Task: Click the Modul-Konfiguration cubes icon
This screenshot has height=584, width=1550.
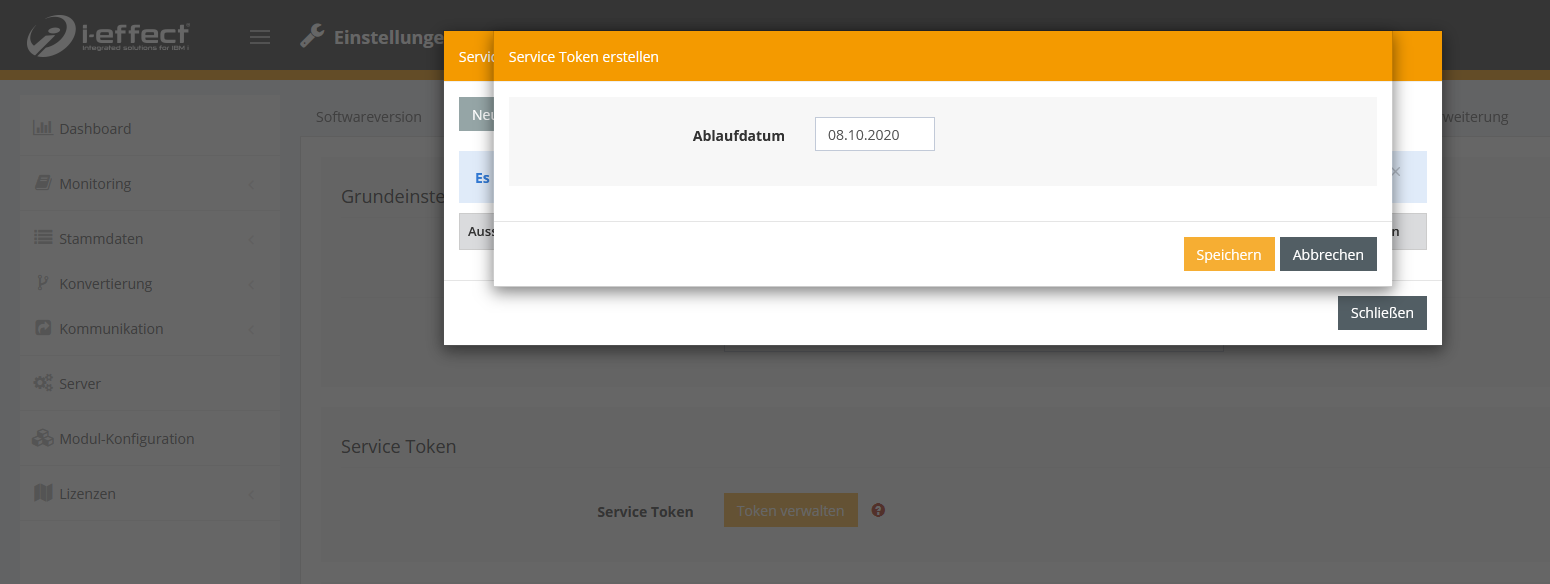Action: pos(42,438)
